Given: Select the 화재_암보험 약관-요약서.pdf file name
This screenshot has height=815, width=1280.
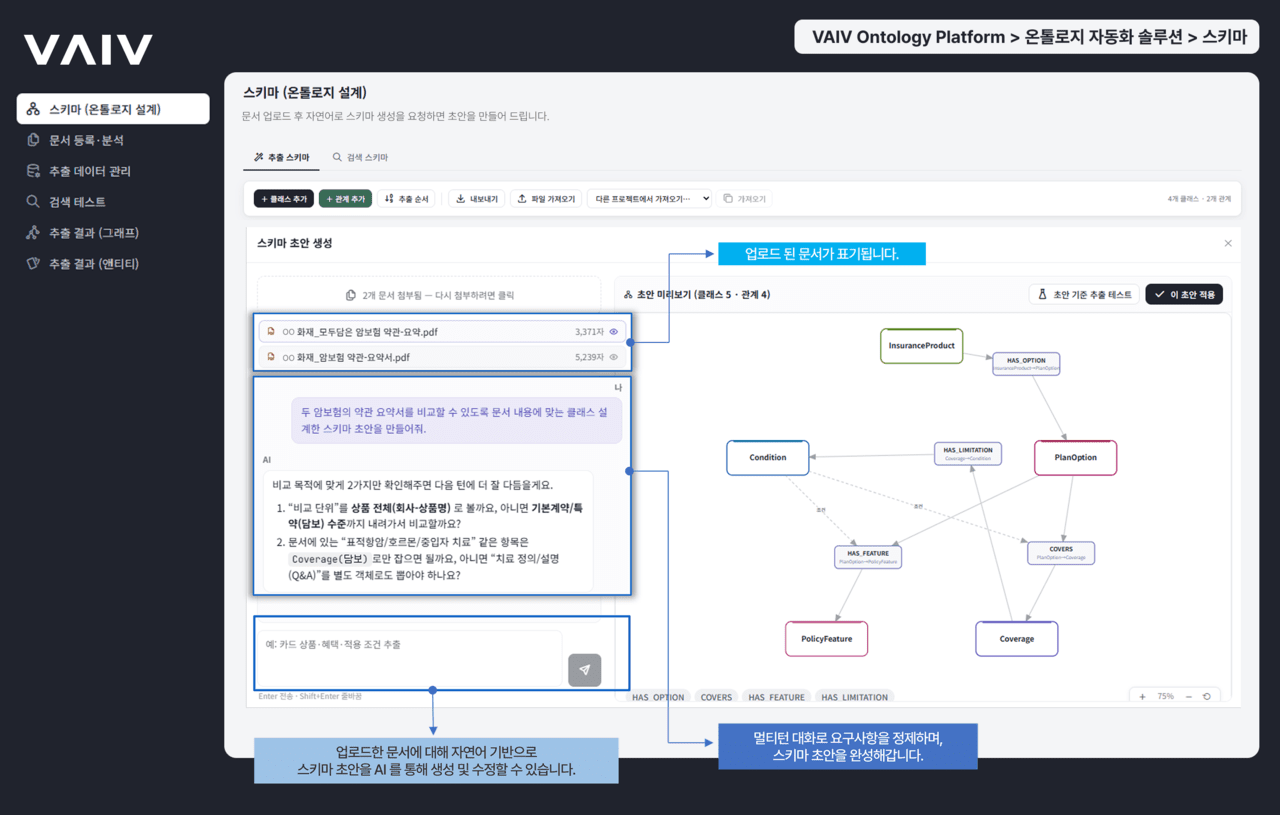Looking at the screenshot, I should tap(346, 357).
